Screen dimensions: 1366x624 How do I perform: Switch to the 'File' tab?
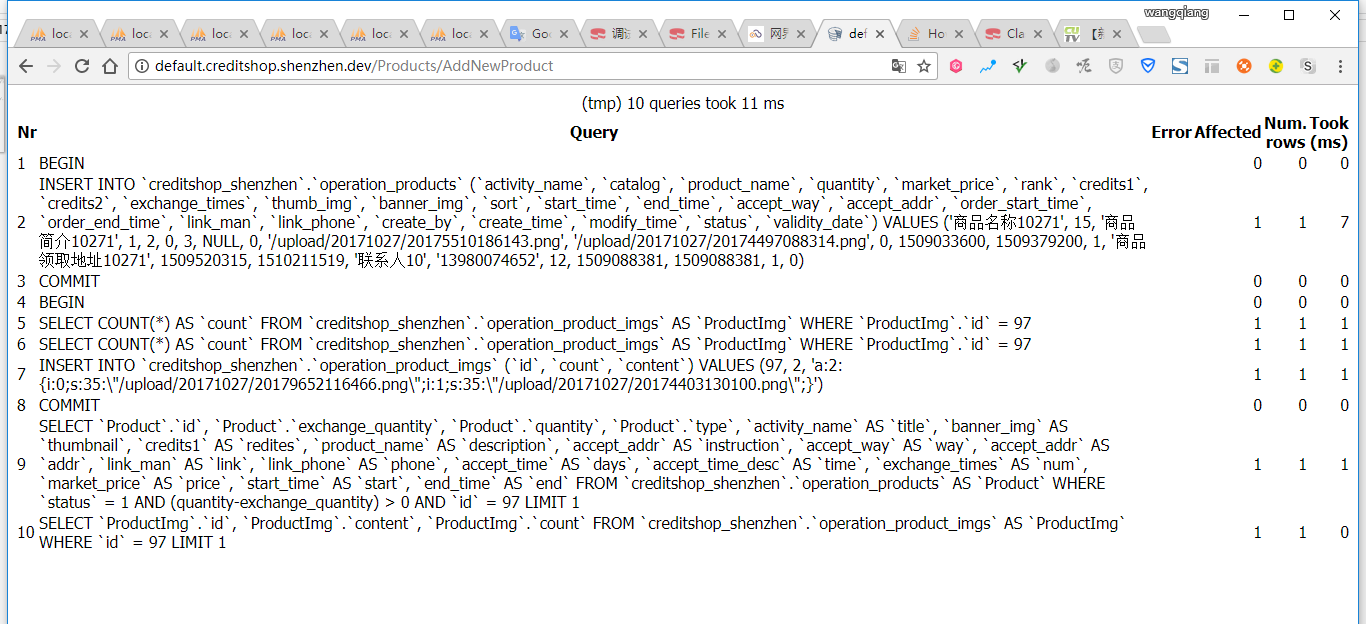pos(699,33)
